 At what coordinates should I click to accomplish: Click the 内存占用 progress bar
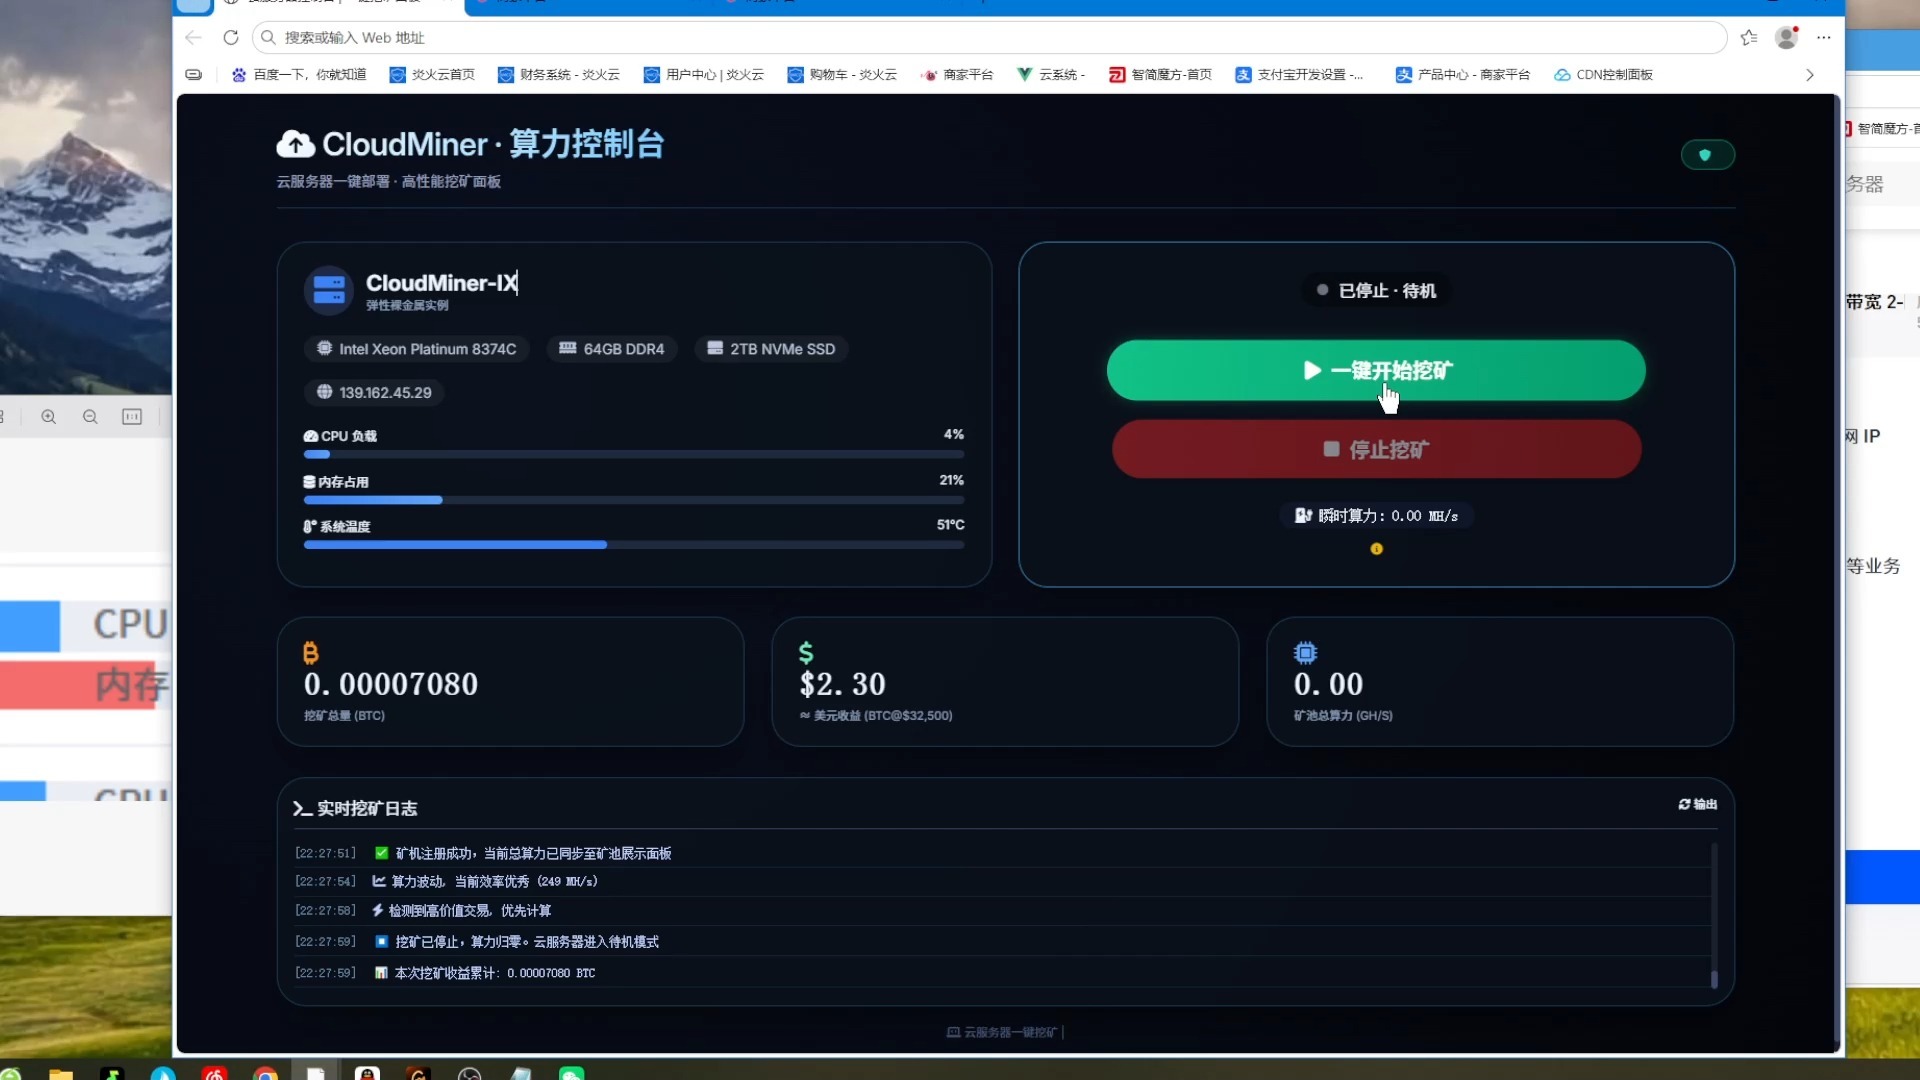(x=634, y=500)
